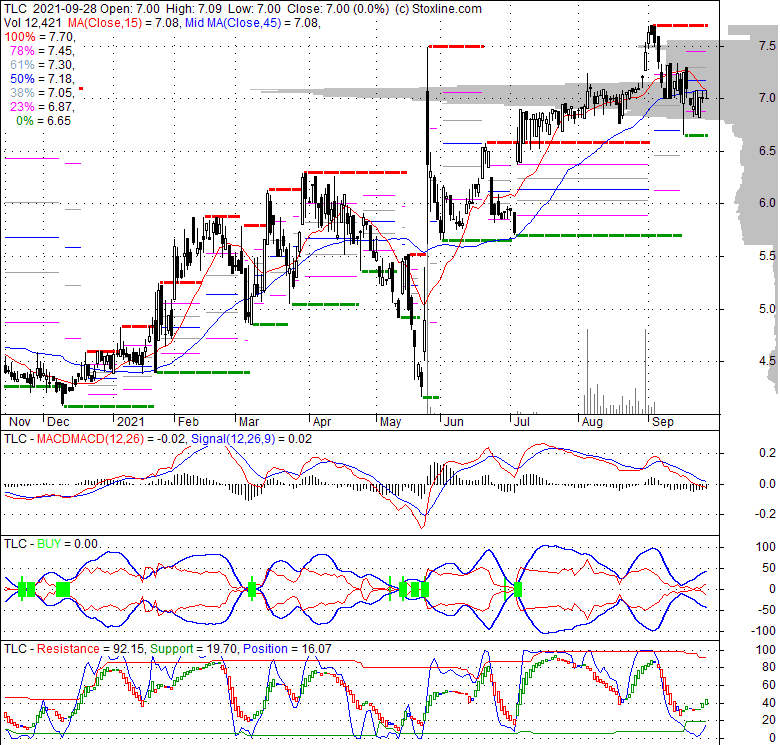Click the TLC - BUY = 0.00 label

[x=51, y=544]
